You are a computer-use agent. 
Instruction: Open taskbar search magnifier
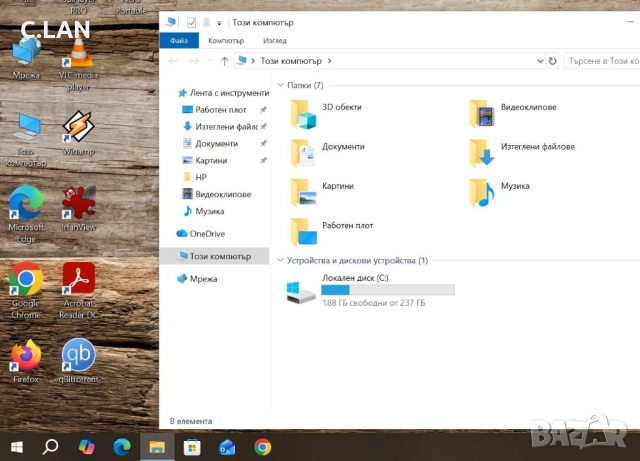51,447
